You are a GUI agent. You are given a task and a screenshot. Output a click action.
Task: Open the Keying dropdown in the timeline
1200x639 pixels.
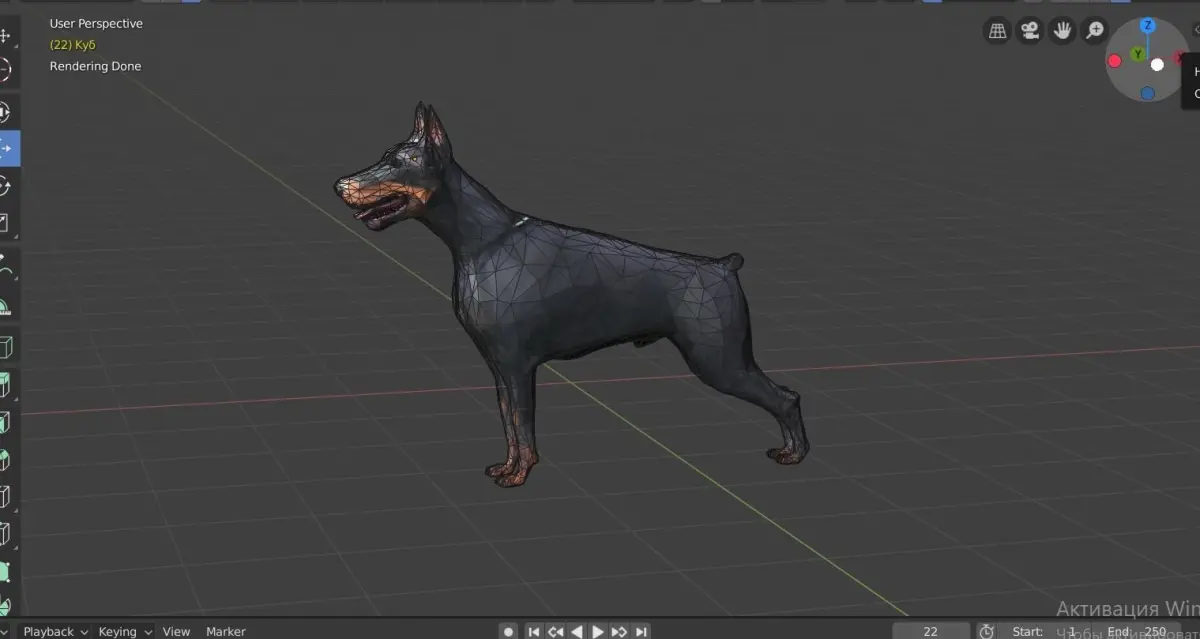pos(124,631)
